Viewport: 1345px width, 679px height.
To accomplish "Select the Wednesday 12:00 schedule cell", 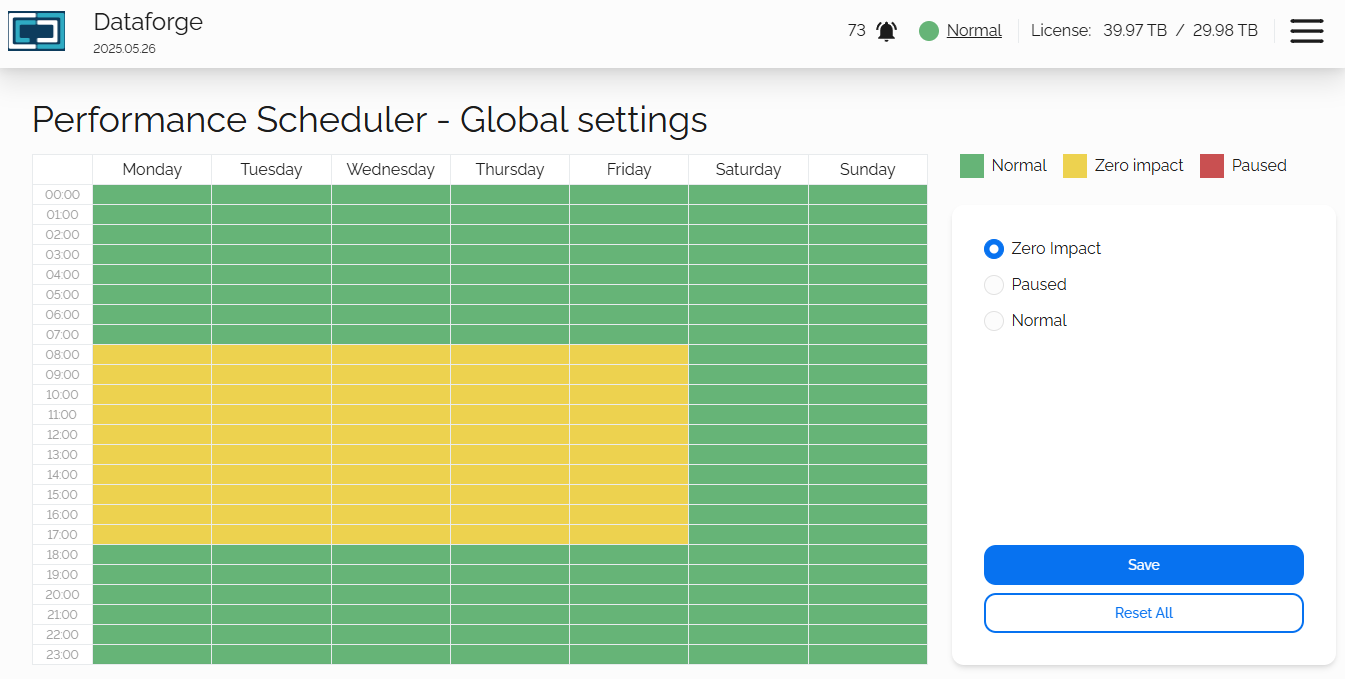I will tap(391, 435).
